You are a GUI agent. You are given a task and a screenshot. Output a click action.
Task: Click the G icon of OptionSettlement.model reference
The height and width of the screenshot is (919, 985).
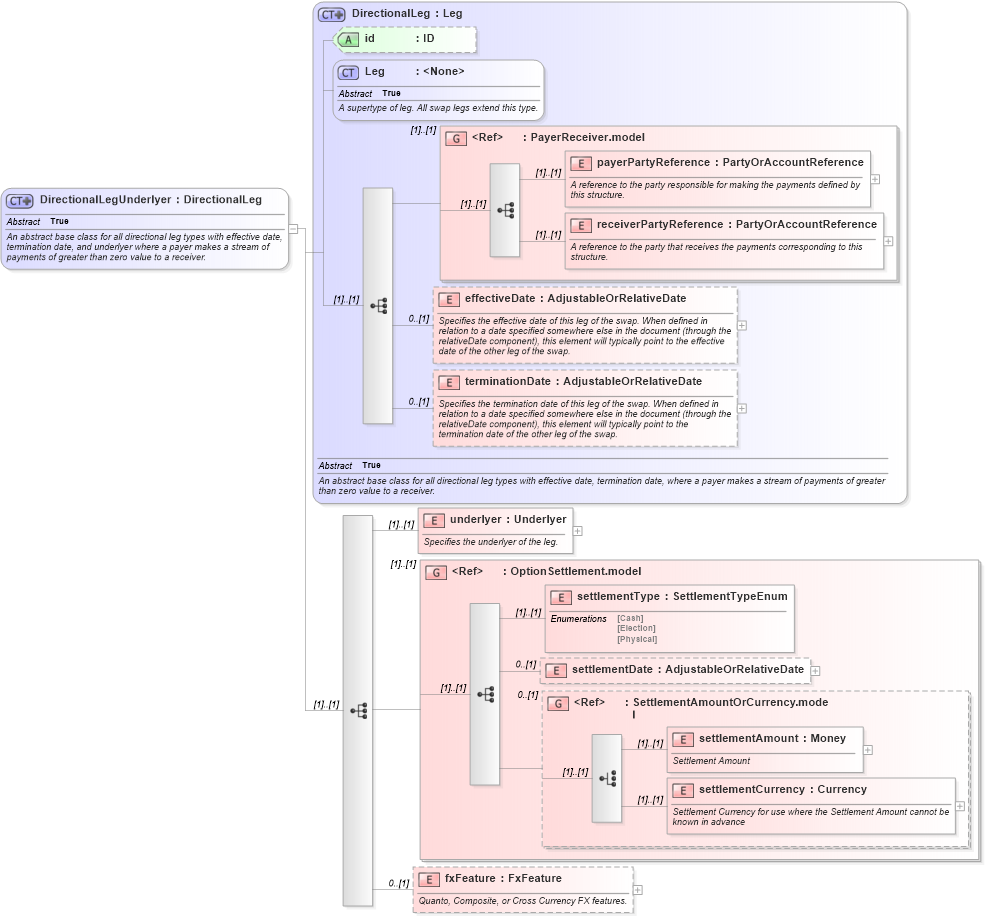[436, 571]
